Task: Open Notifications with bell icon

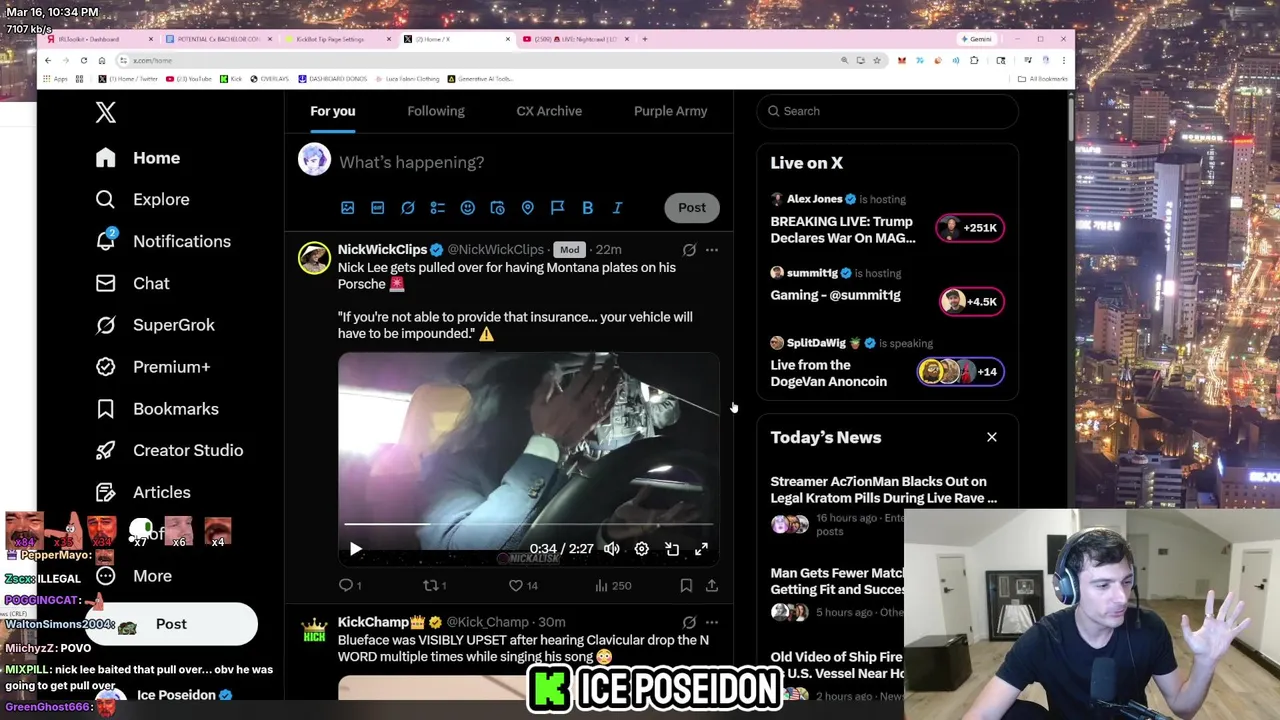Action: click(163, 241)
